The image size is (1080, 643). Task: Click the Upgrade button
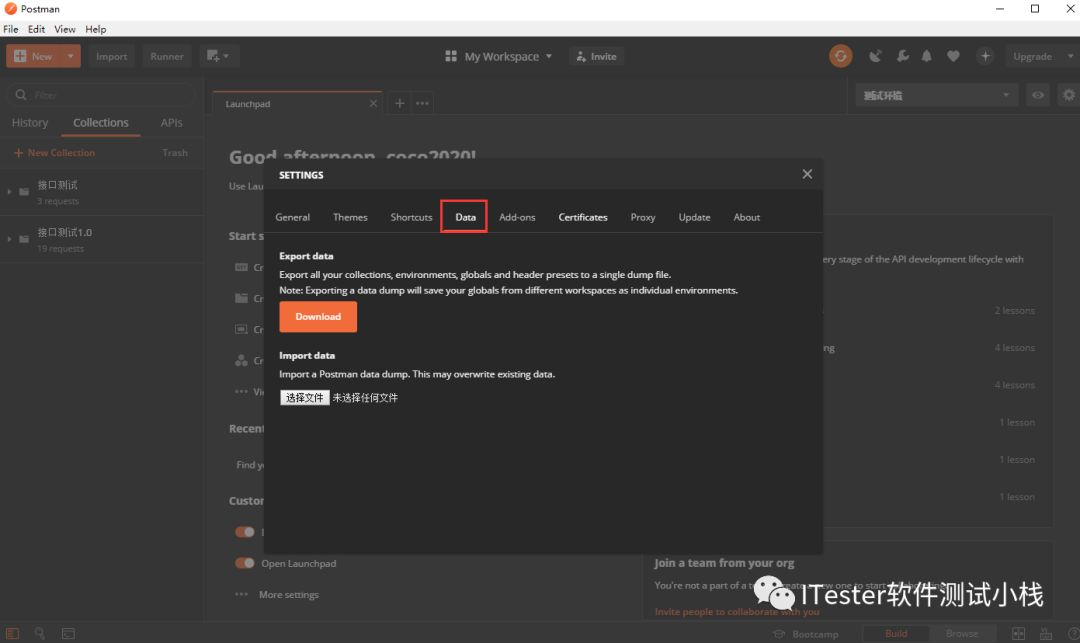click(1032, 56)
